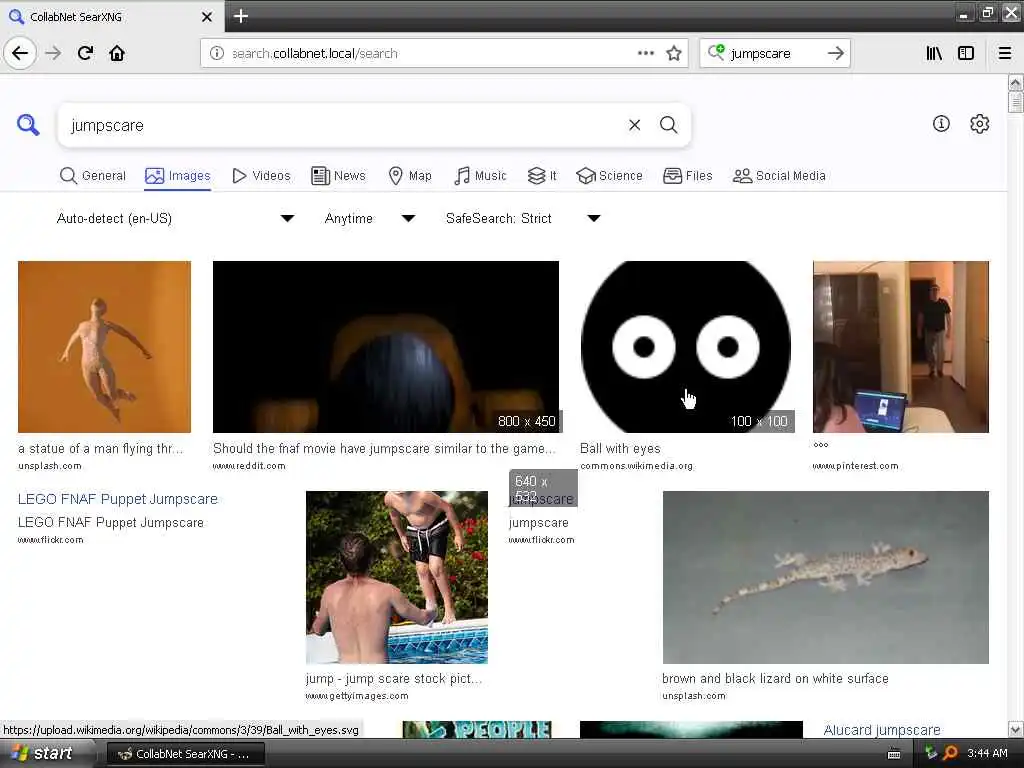Run search with the magnifier button
The height and width of the screenshot is (768, 1024).
click(669, 125)
